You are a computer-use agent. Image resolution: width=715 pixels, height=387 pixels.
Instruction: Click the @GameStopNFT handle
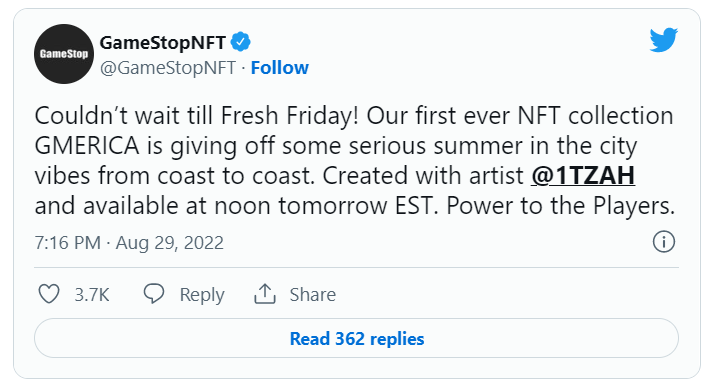[x=168, y=67]
